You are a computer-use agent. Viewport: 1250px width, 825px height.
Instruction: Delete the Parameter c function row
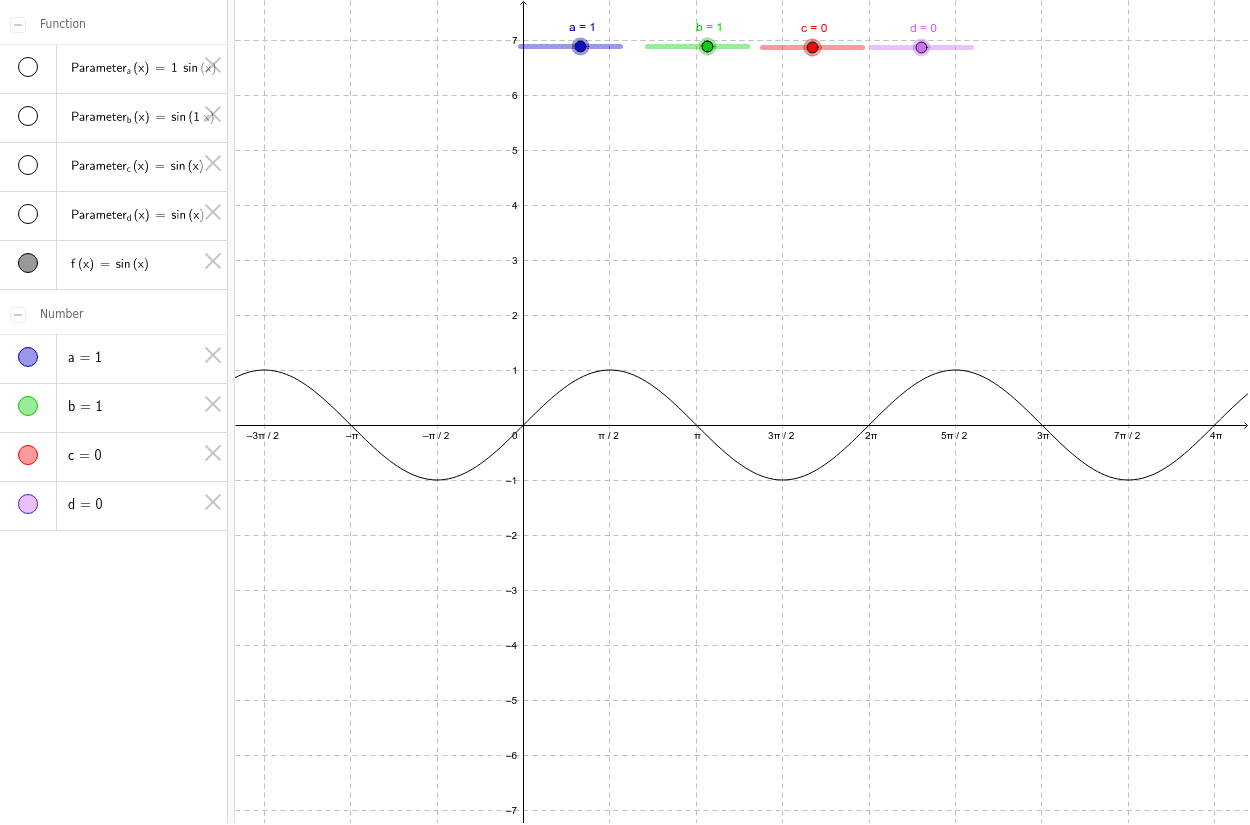click(213, 163)
